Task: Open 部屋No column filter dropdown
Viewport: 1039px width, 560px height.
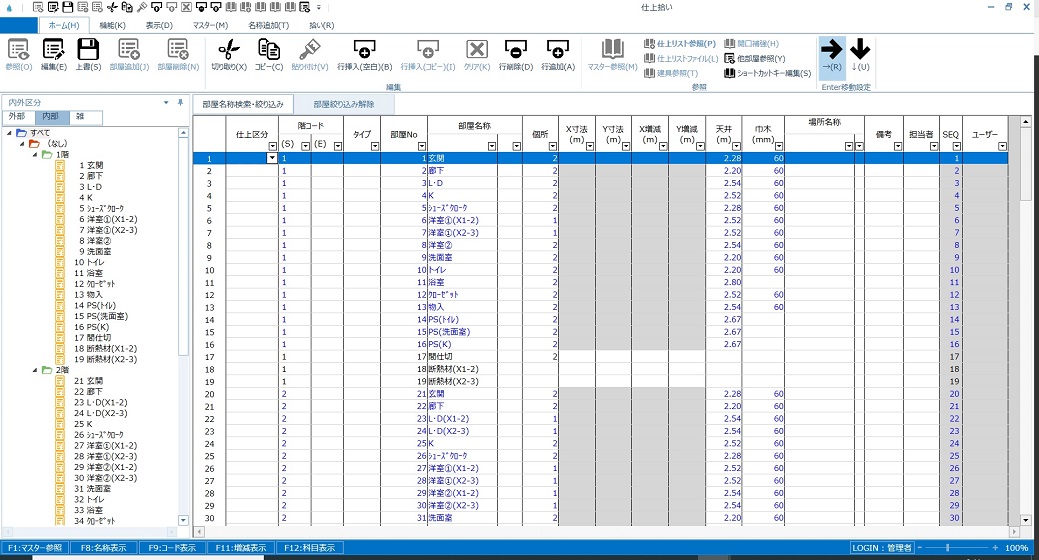Action: (421, 146)
